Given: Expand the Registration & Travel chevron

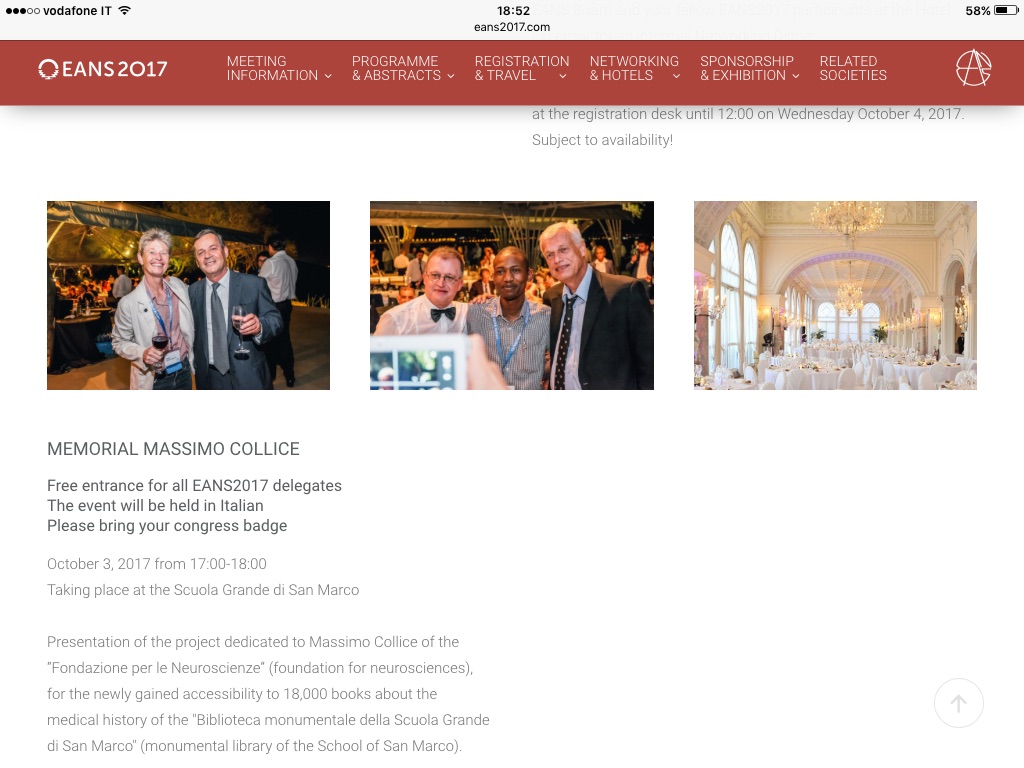Looking at the screenshot, I should (562, 76).
